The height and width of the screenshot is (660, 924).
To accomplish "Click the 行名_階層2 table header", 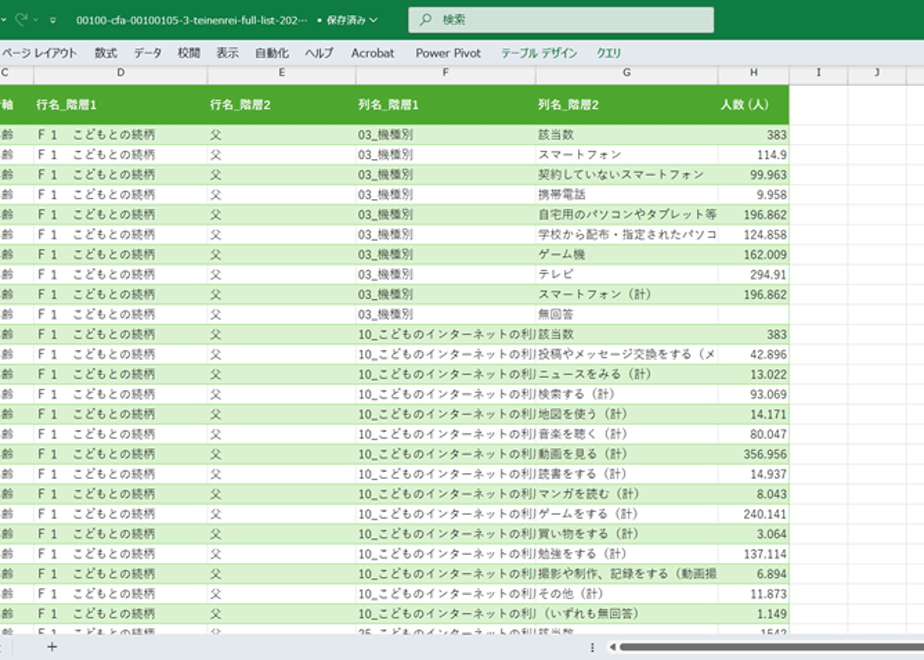I will point(282,105).
